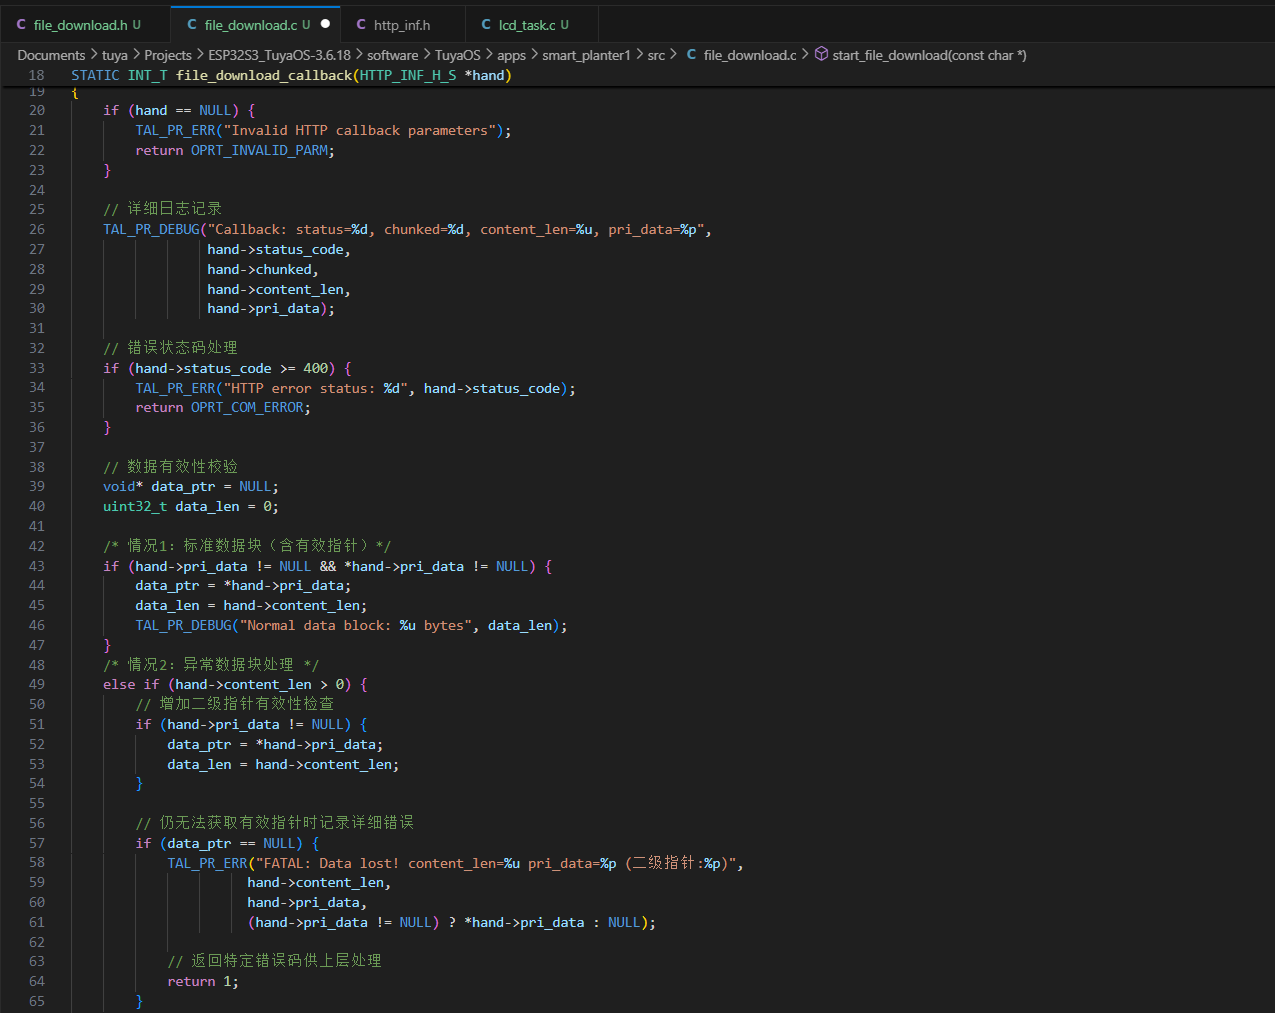The image size is (1275, 1013).
Task: Open the src breadcrumb folder
Action: (x=656, y=55)
